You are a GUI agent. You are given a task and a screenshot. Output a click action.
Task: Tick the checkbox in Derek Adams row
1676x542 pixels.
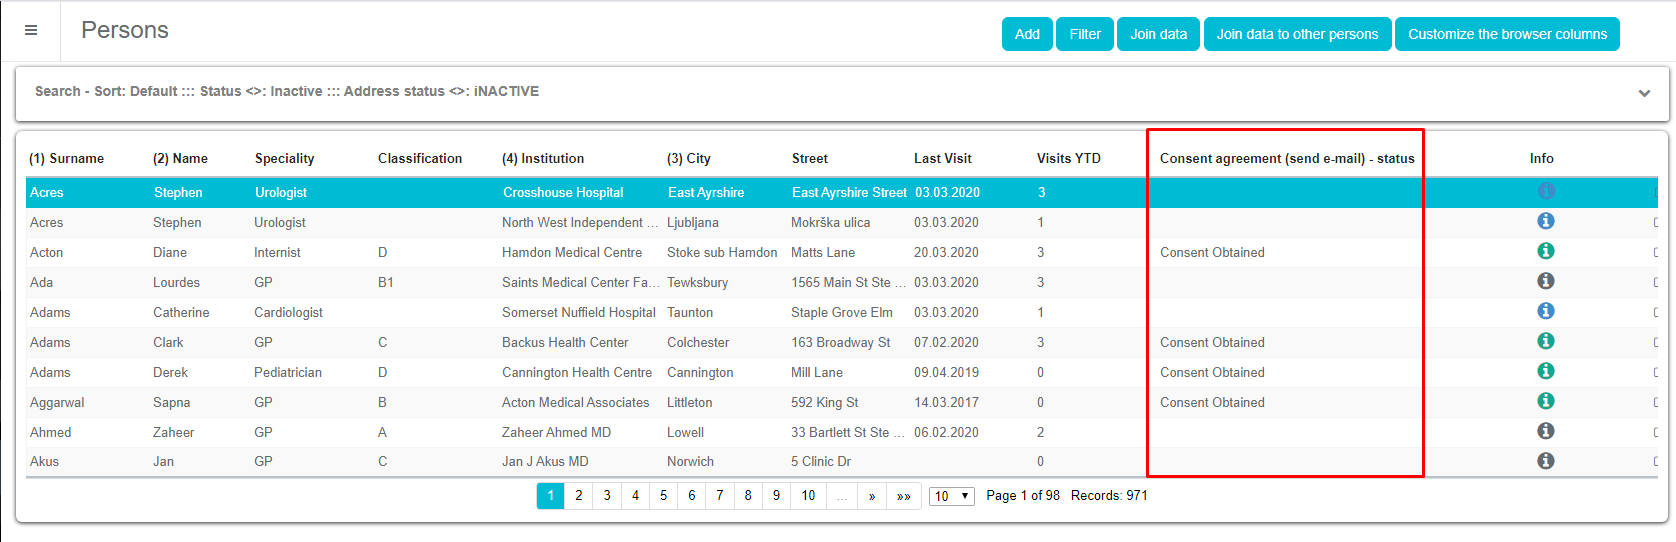click(x=1656, y=372)
